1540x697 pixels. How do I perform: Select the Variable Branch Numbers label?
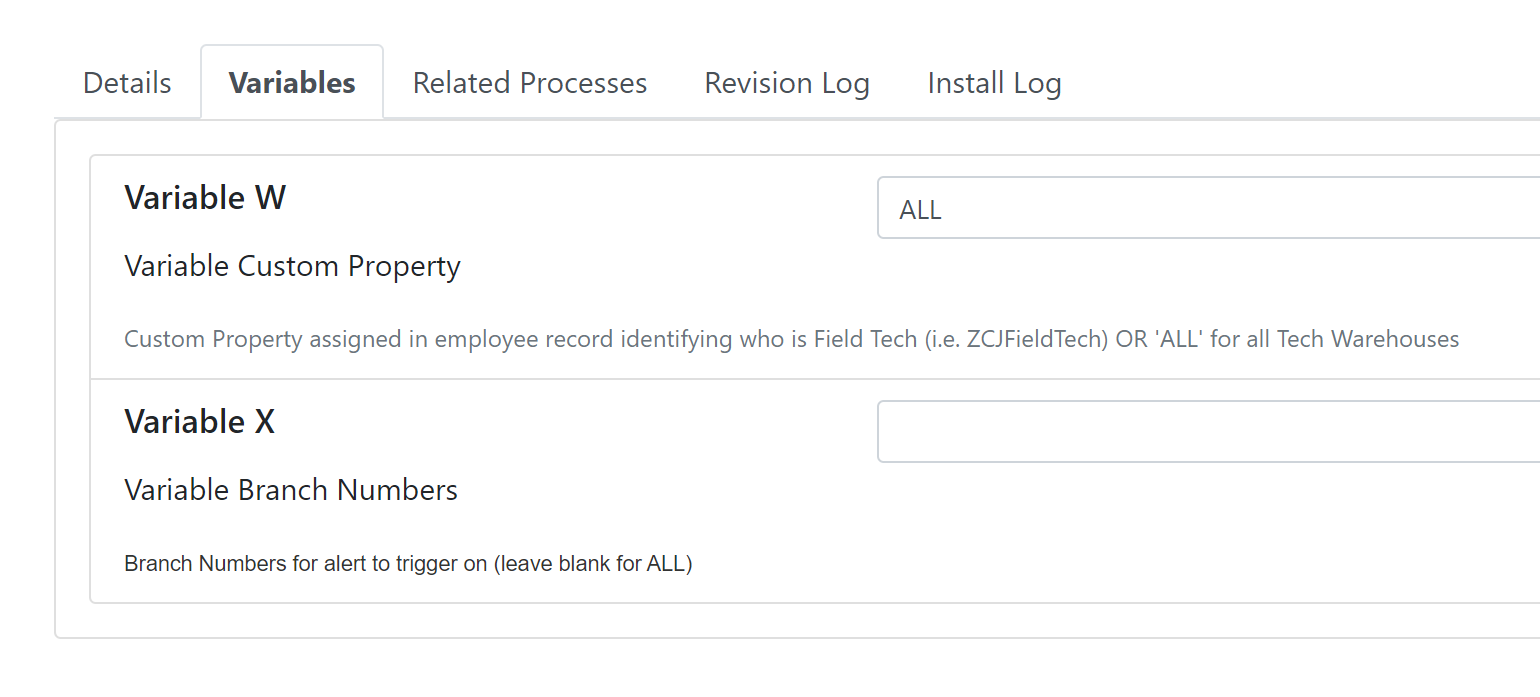point(291,490)
